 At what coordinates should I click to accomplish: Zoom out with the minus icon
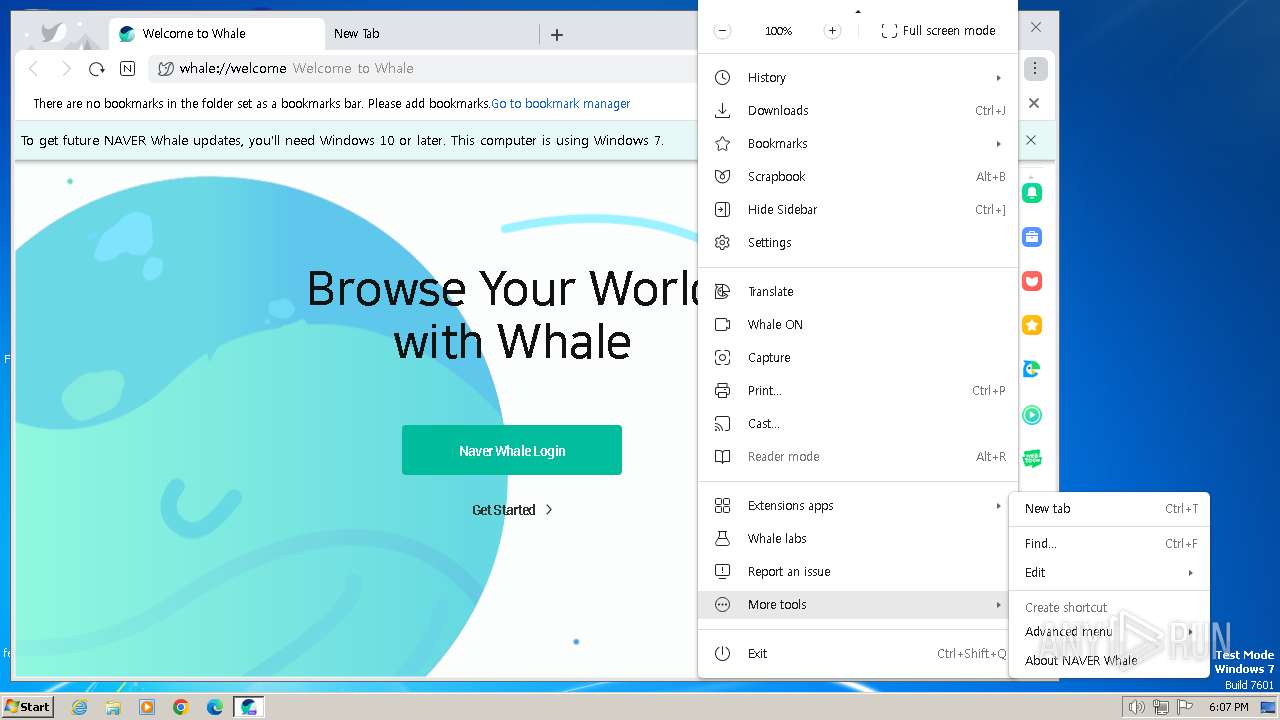(722, 31)
